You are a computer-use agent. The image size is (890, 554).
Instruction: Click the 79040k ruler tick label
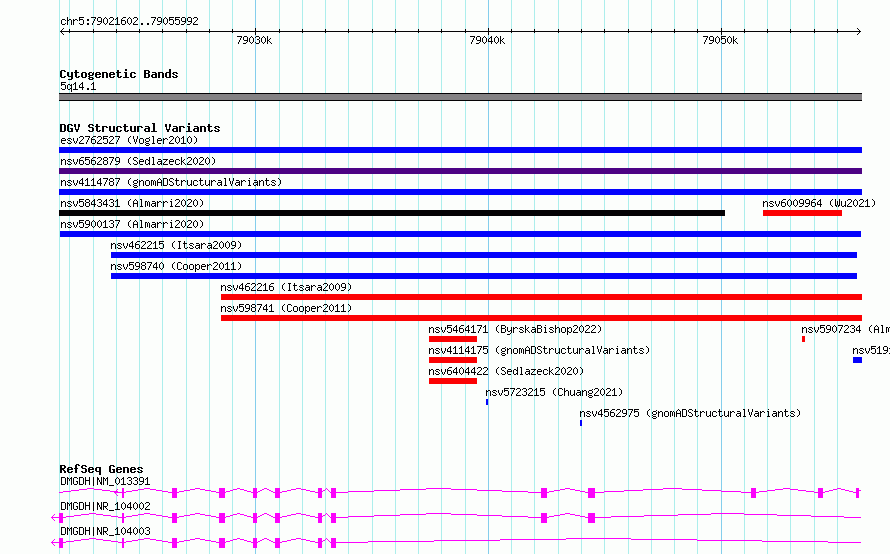click(x=487, y=40)
